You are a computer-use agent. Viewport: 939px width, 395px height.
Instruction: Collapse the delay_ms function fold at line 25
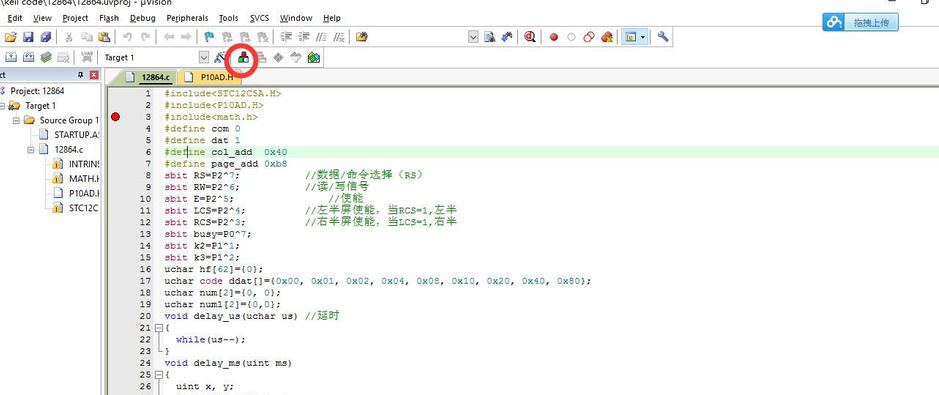(x=159, y=375)
